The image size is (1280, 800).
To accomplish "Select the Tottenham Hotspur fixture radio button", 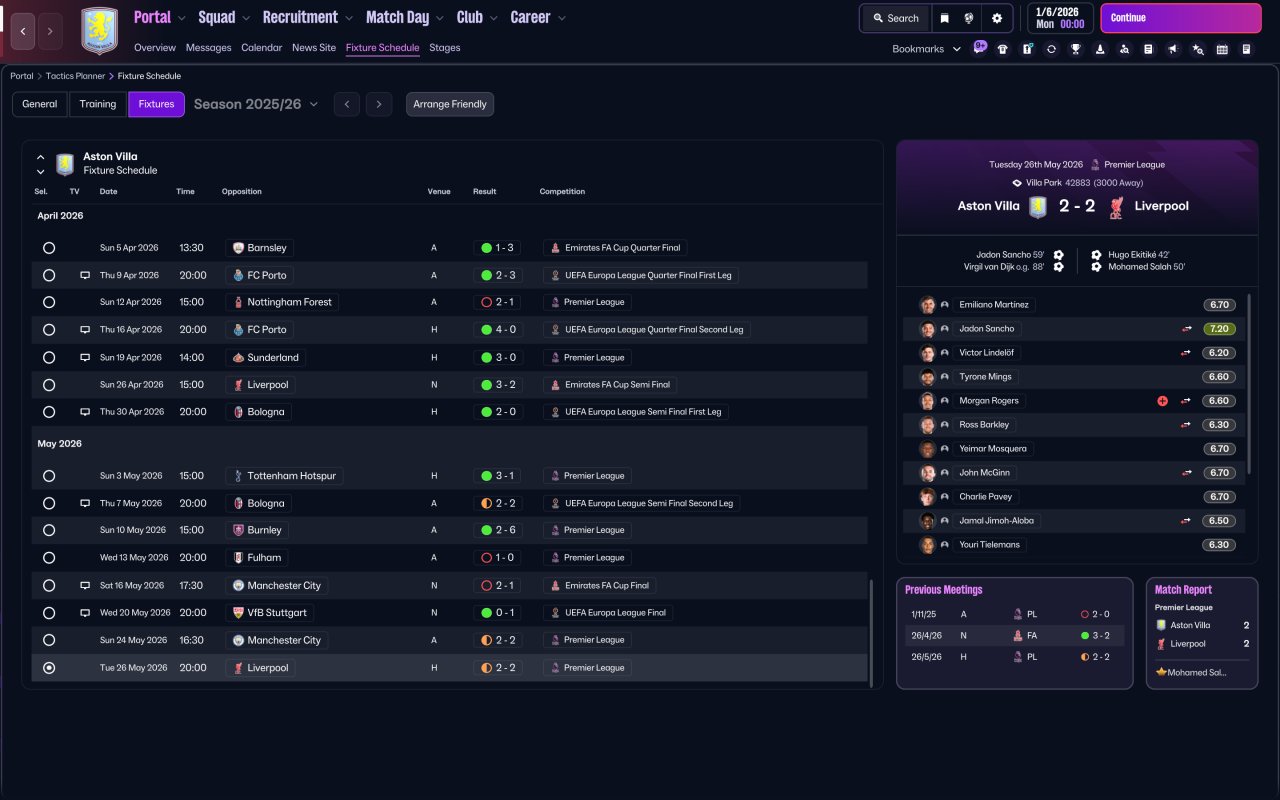I will click(x=49, y=476).
